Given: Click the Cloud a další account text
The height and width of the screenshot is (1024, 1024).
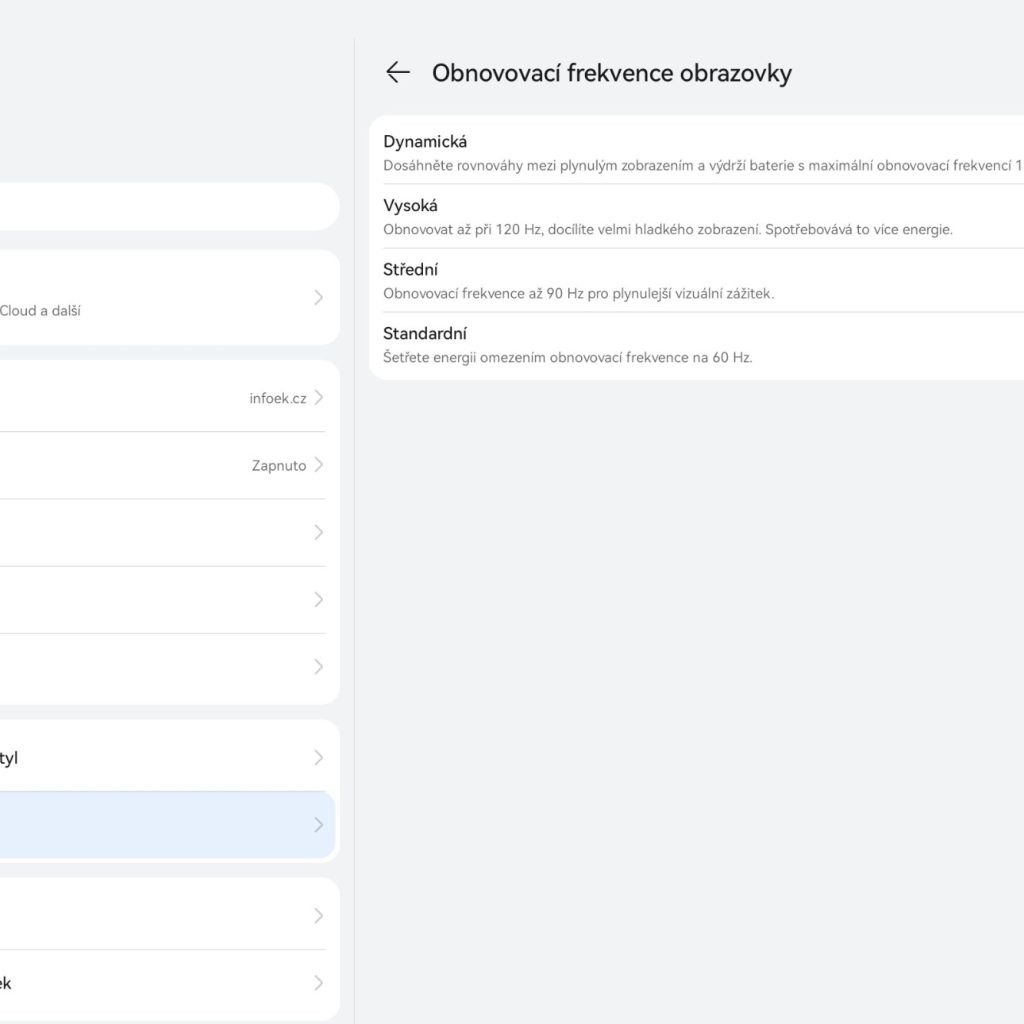Looking at the screenshot, I should click(x=40, y=311).
